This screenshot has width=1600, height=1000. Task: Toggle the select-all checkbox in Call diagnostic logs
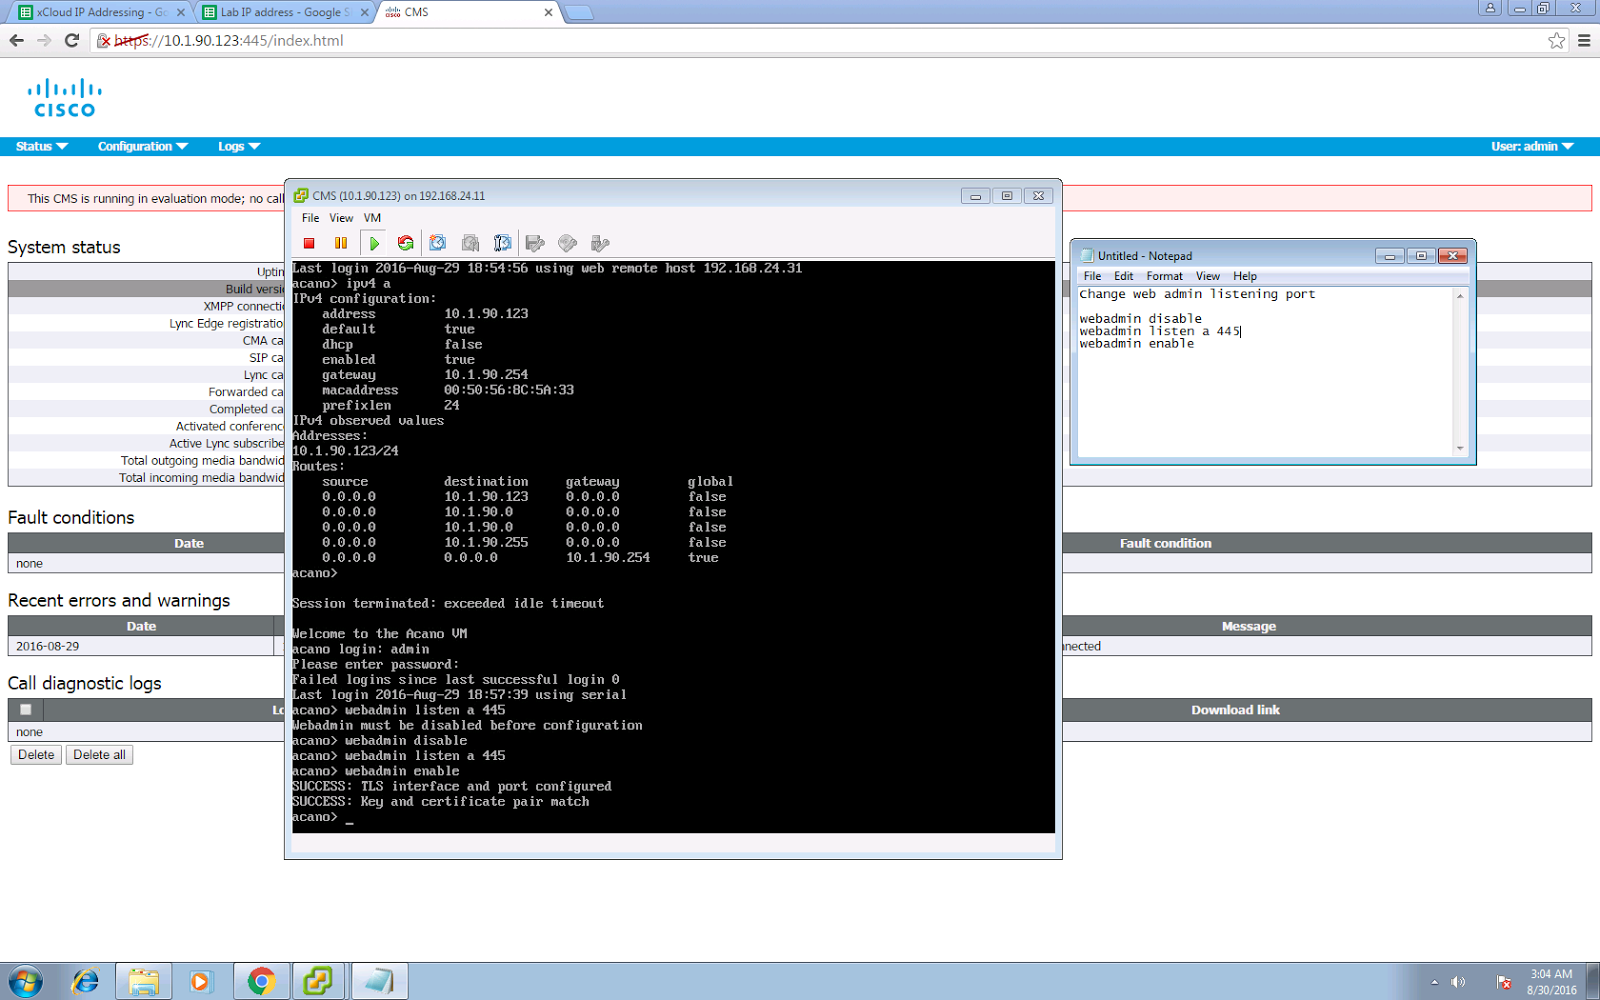[x=25, y=709]
